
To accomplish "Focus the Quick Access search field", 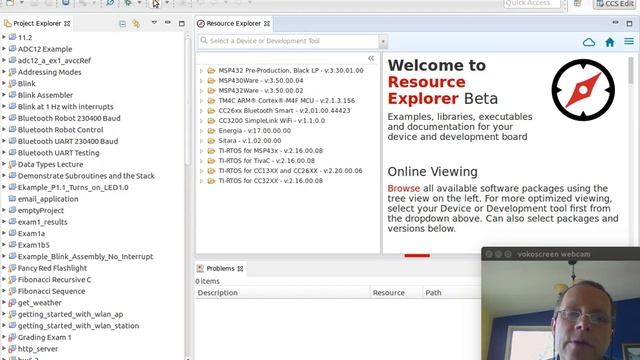I will coord(533,4).
